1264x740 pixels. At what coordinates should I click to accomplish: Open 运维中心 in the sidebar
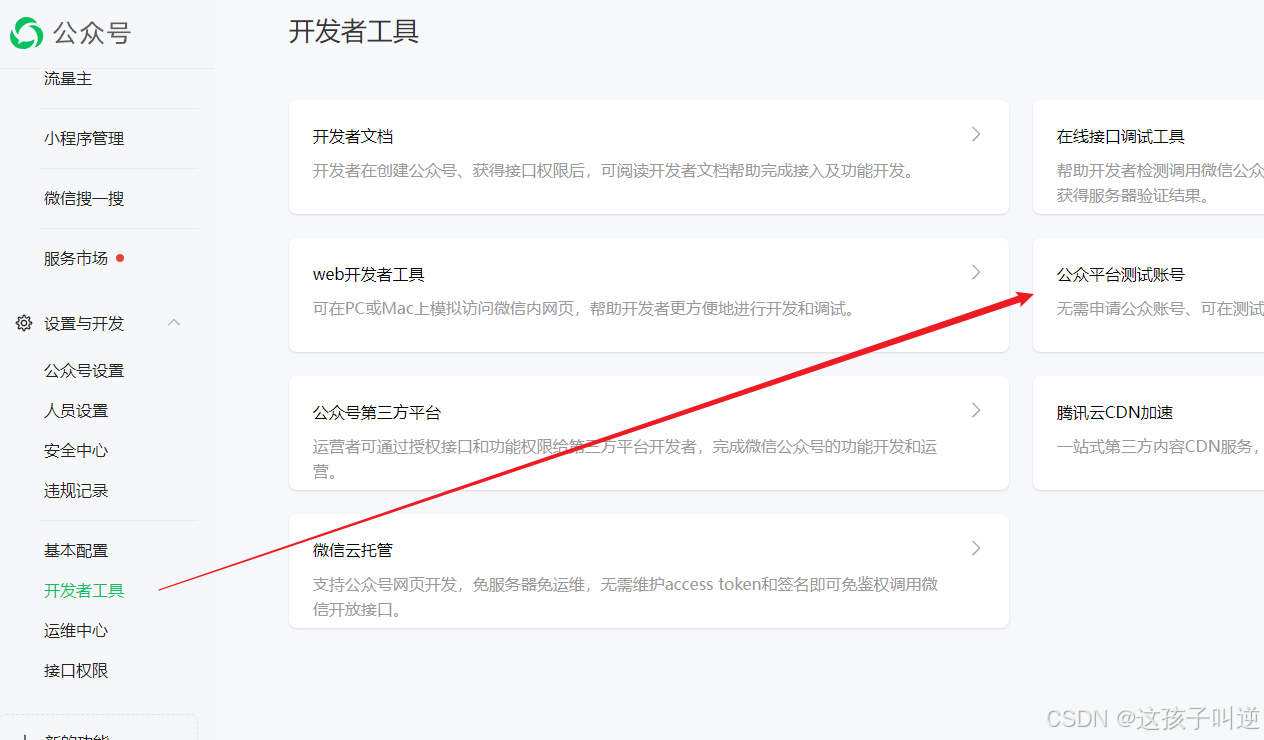tap(76, 630)
